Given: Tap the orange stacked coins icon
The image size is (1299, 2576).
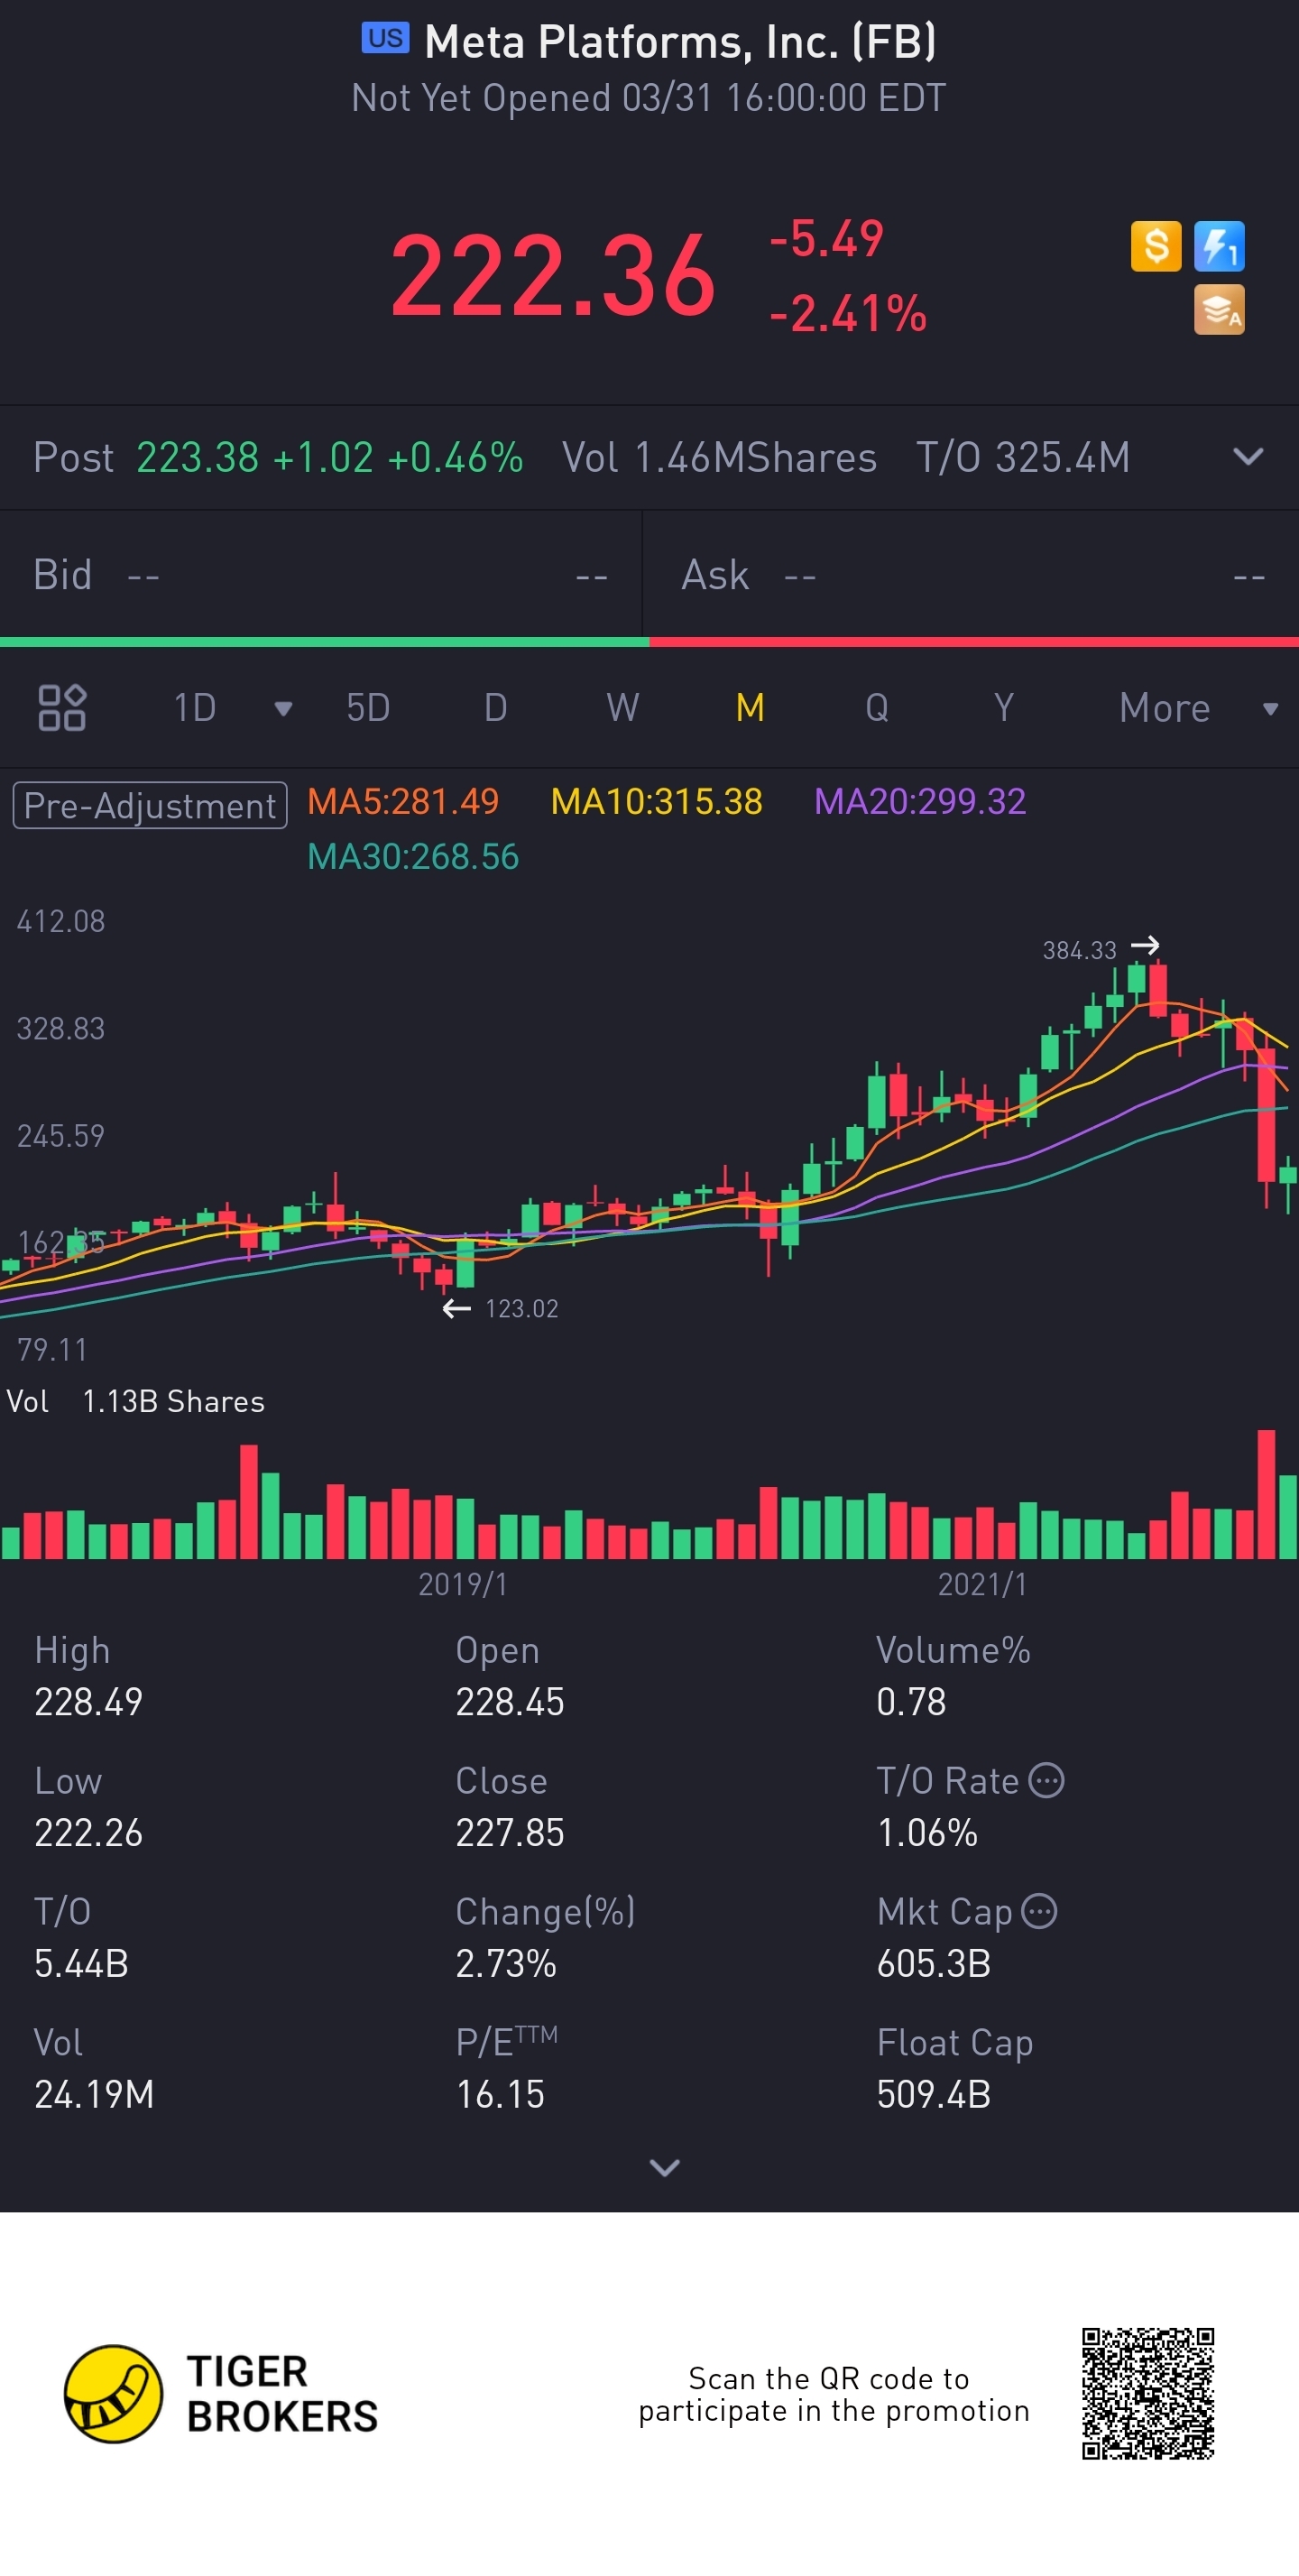Looking at the screenshot, I should [1219, 309].
